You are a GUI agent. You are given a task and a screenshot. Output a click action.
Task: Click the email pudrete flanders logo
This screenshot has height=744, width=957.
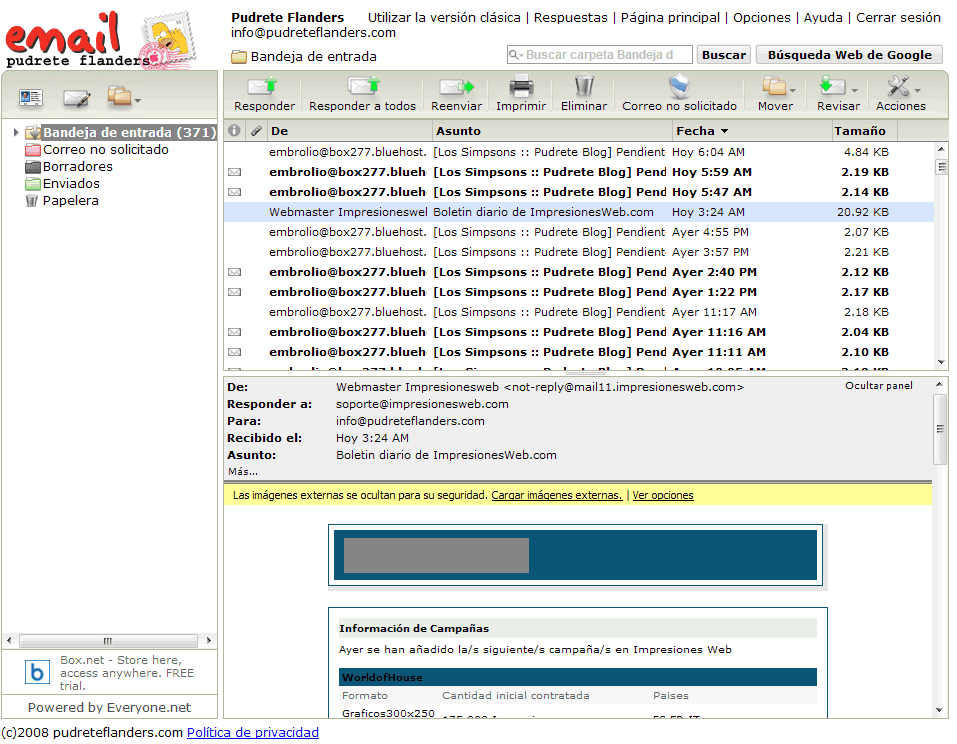point(99,38)
